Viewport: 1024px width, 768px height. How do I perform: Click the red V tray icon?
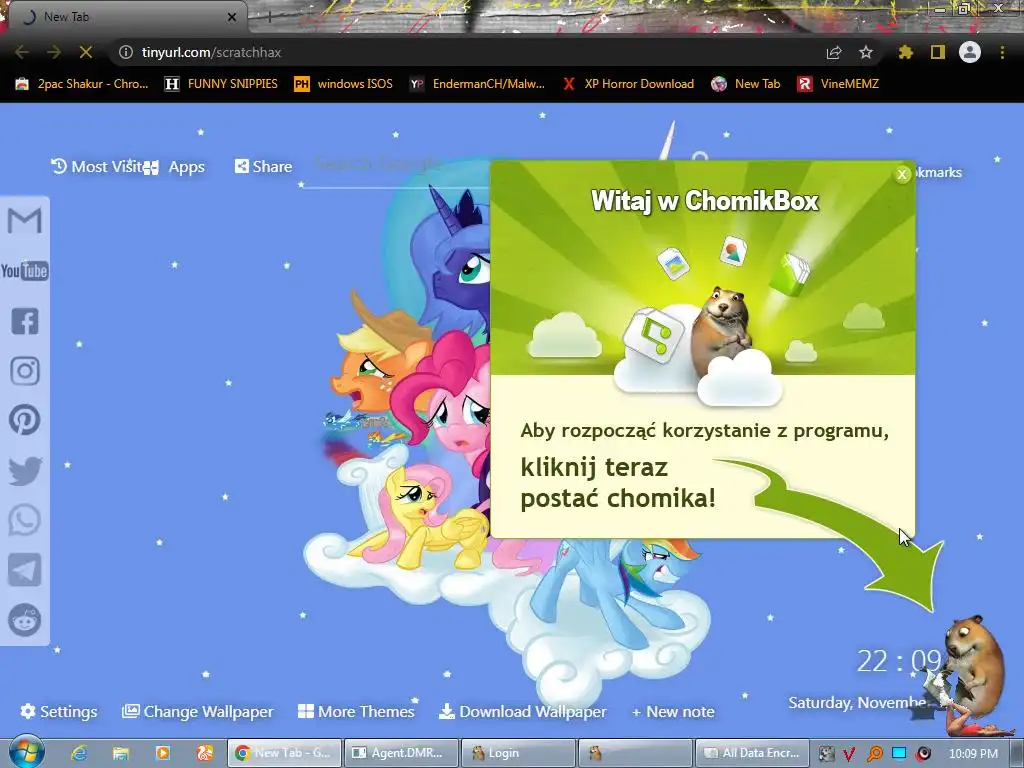coord(849,754)
